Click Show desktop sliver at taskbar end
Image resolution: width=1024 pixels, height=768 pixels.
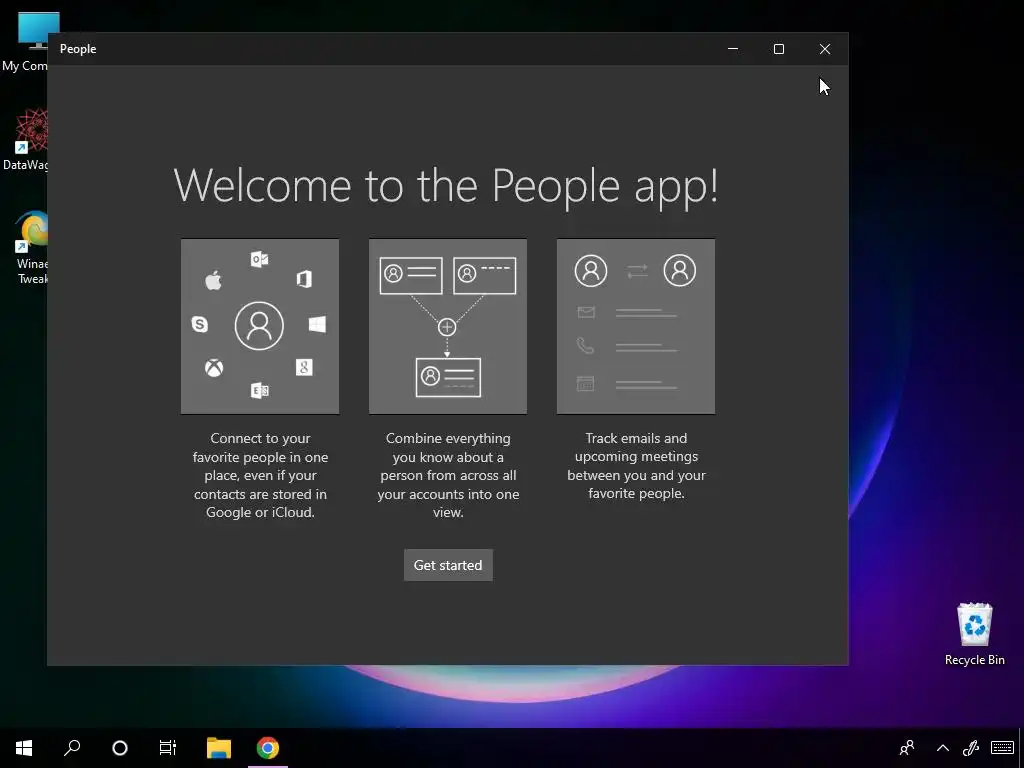[x=1021, y=748]
